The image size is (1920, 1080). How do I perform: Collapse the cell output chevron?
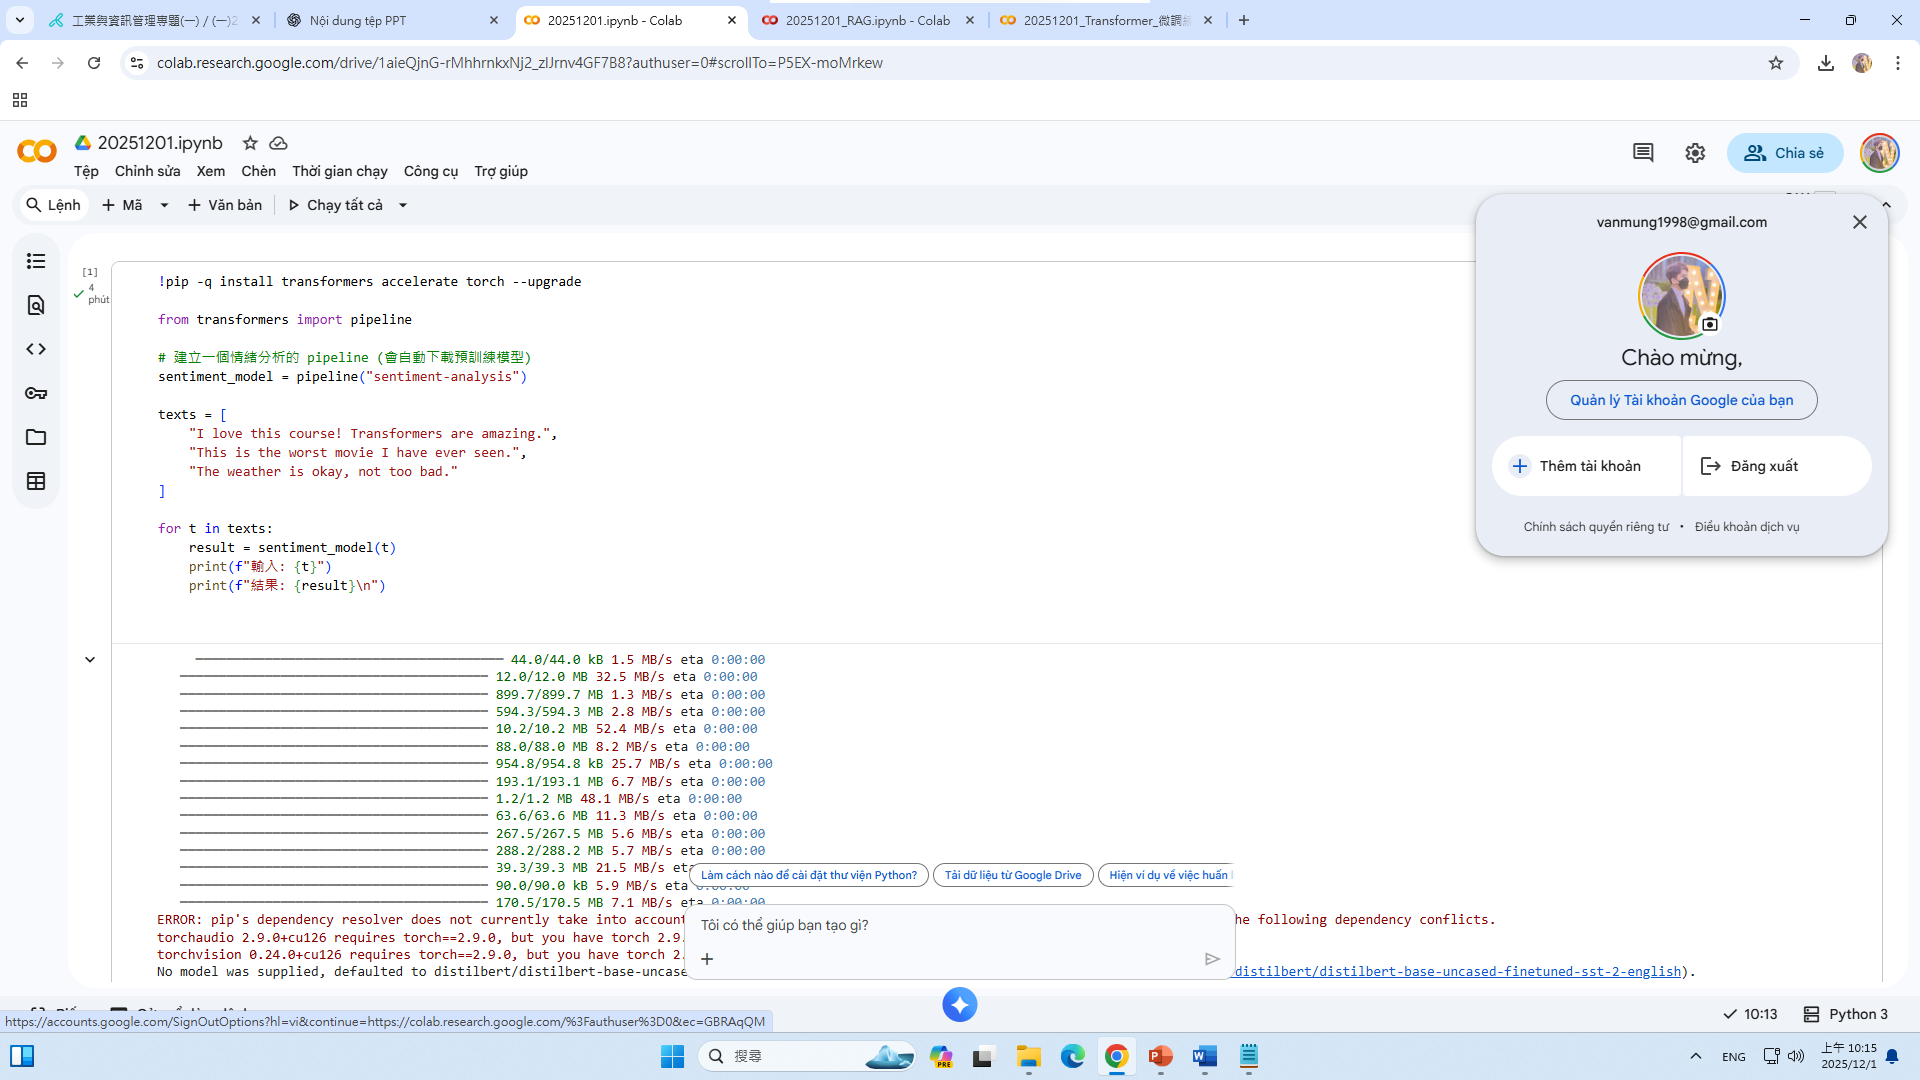click(x=90, y=660)
